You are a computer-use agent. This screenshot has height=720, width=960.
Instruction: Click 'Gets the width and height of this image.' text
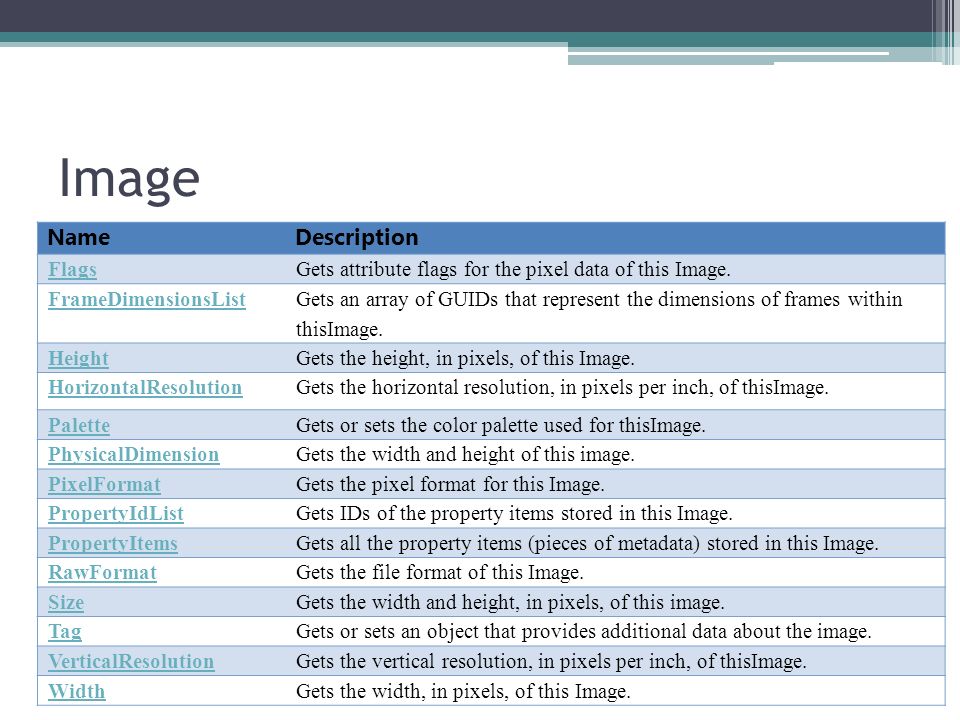465,455
